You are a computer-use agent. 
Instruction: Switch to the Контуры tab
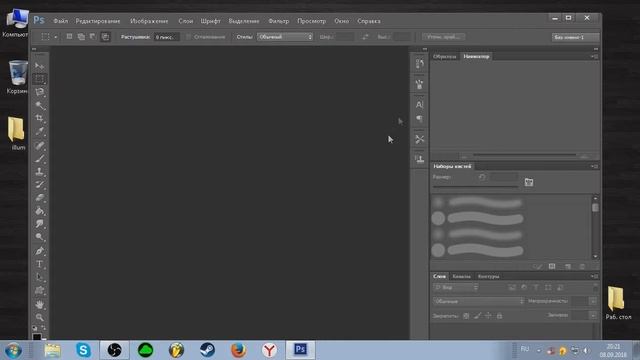tap(489, 276)
